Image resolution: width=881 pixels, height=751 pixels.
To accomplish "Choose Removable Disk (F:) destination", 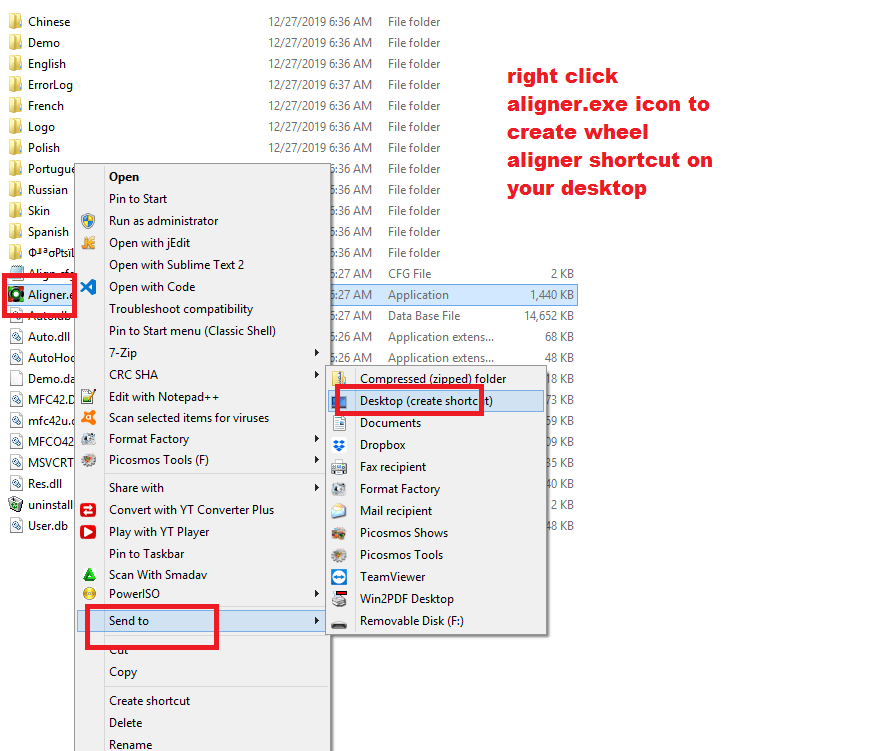I will pos(411,621).
